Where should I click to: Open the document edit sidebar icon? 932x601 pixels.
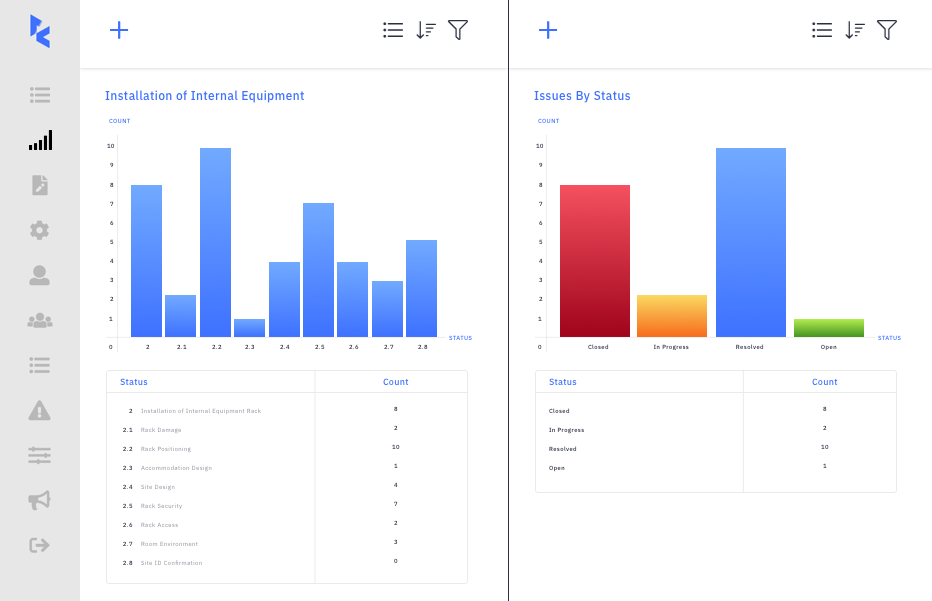pyautogui.click(x=40, y=185)
